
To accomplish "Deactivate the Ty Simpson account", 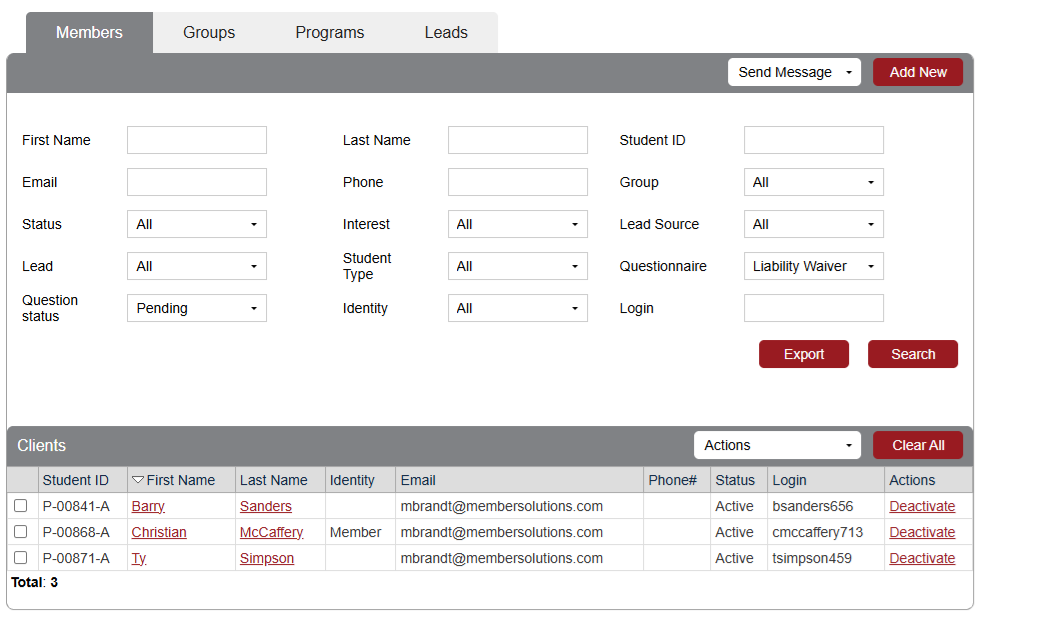I will point(922,558).
